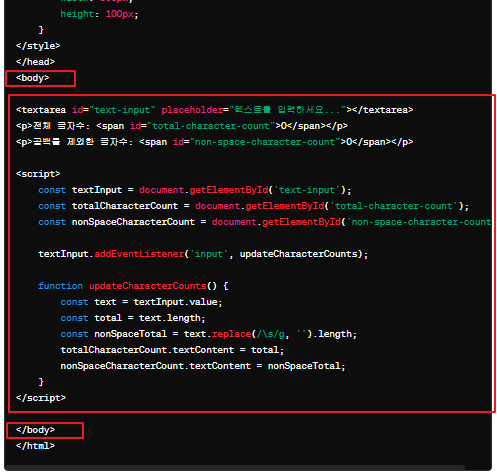Screen dimensions: 497x476
Task: Click the 'input' event string
Action: point(209,254)
